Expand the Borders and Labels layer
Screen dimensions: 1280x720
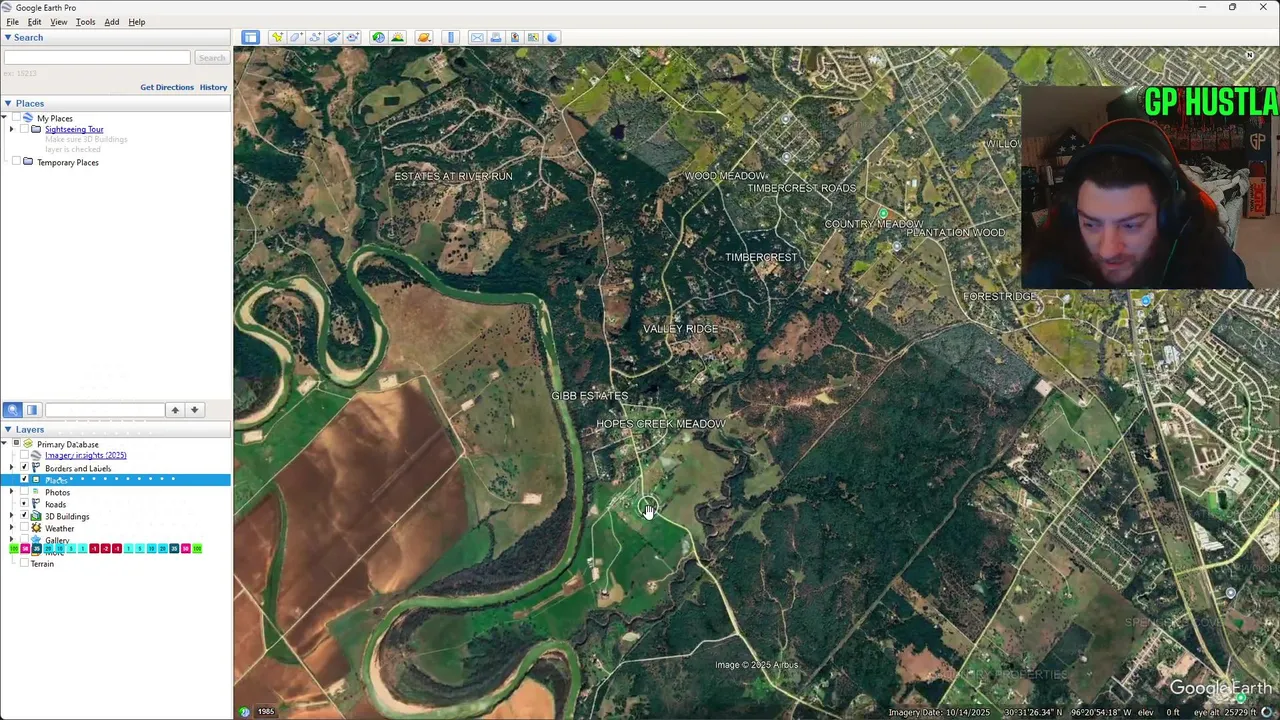(12, 468)
